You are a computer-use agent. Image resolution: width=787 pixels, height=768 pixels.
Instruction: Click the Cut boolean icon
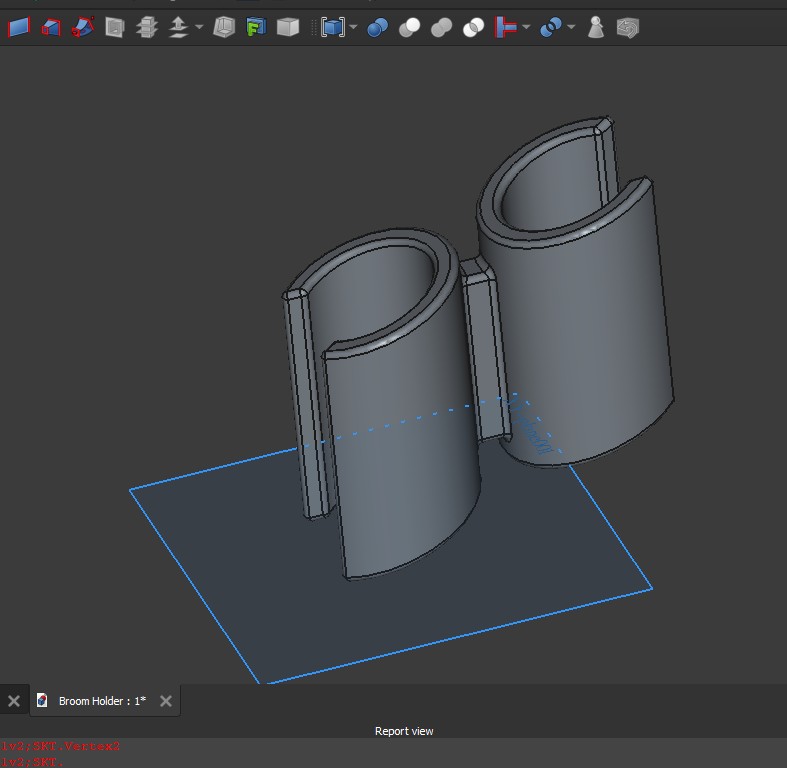click(x=409, y=28)
